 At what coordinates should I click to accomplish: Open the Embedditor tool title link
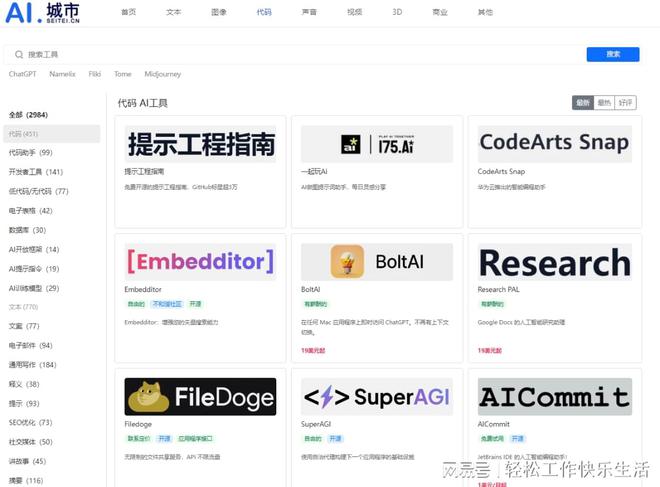143,289
